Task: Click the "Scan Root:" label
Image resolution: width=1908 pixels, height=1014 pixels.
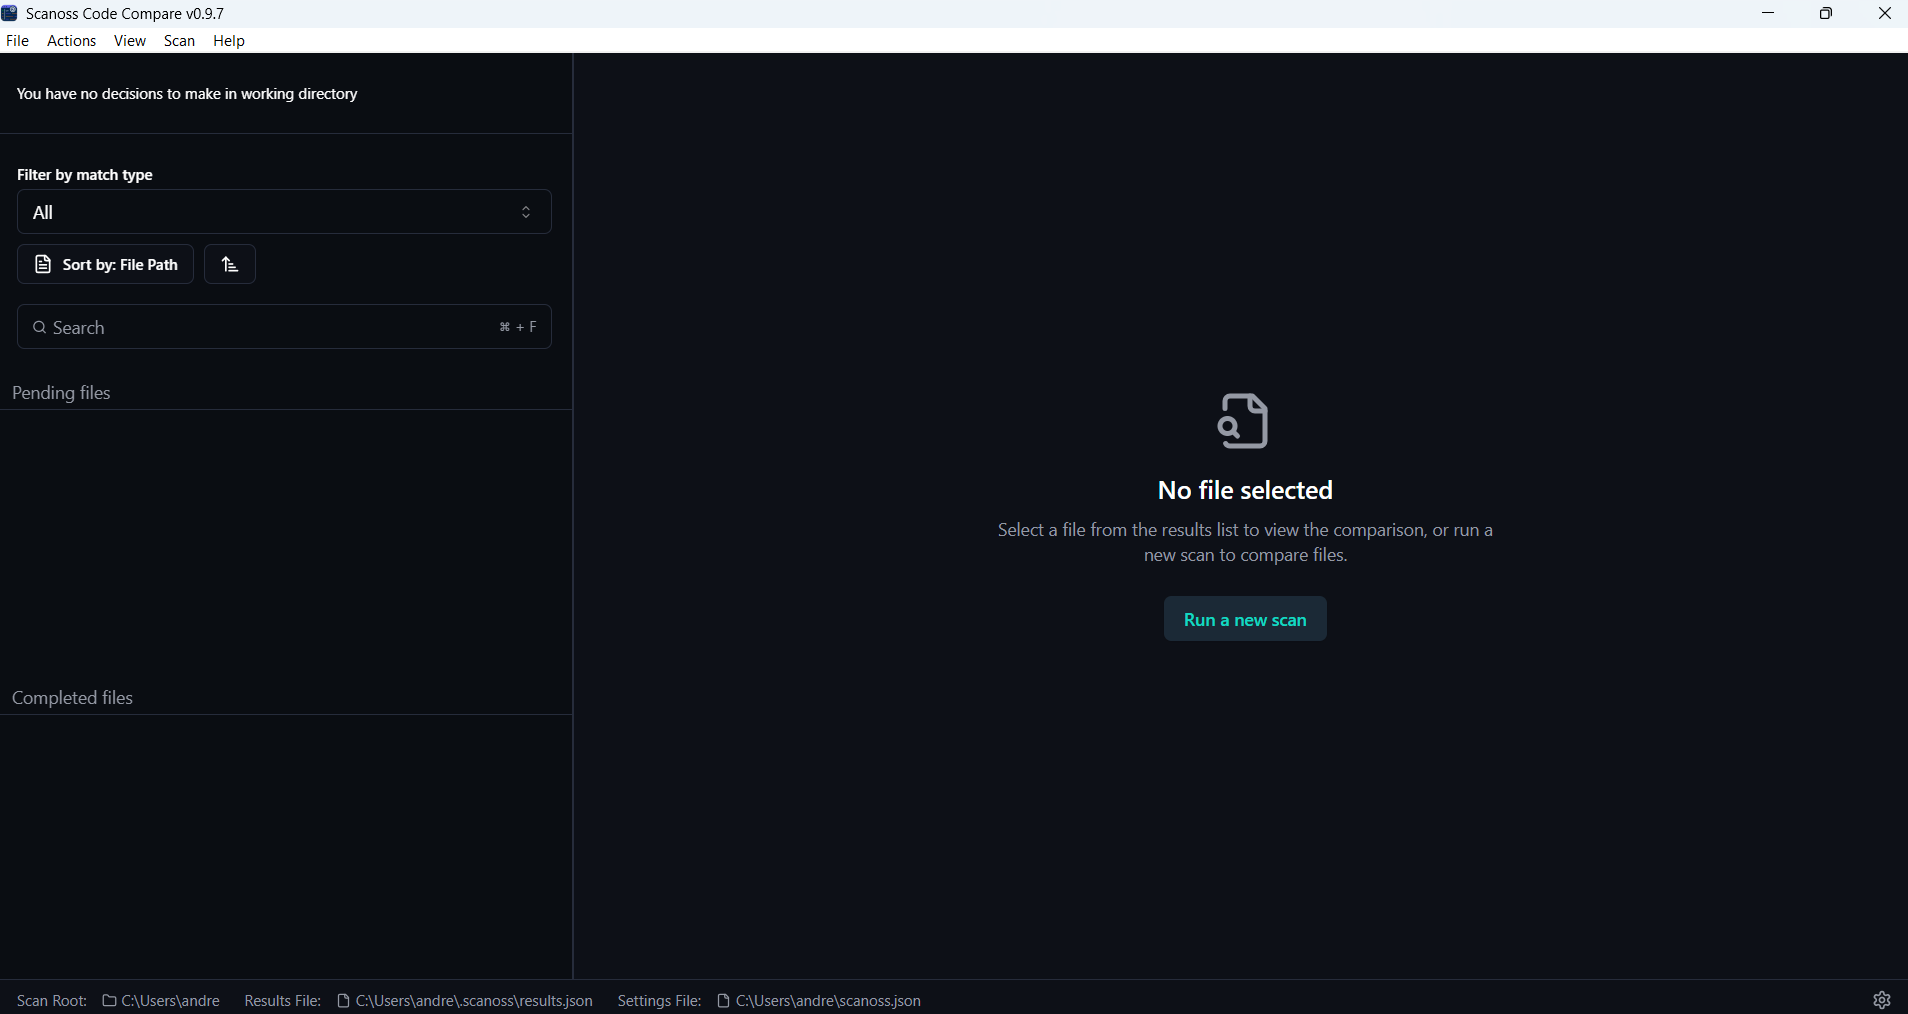Action: [52, 1001]
